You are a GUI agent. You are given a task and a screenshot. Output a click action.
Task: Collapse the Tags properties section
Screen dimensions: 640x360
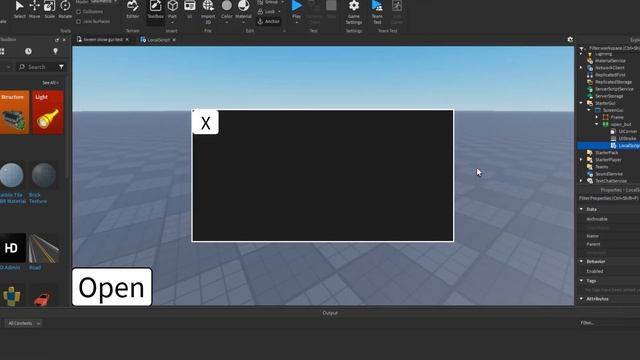tap(581, 281)
